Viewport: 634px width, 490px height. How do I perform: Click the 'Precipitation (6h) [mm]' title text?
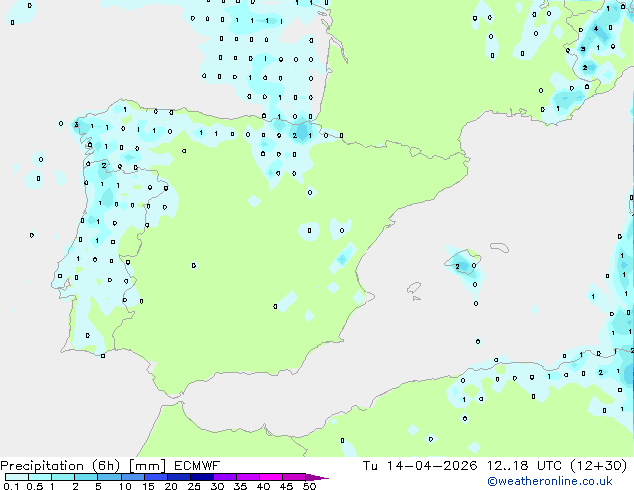[83, 466]
